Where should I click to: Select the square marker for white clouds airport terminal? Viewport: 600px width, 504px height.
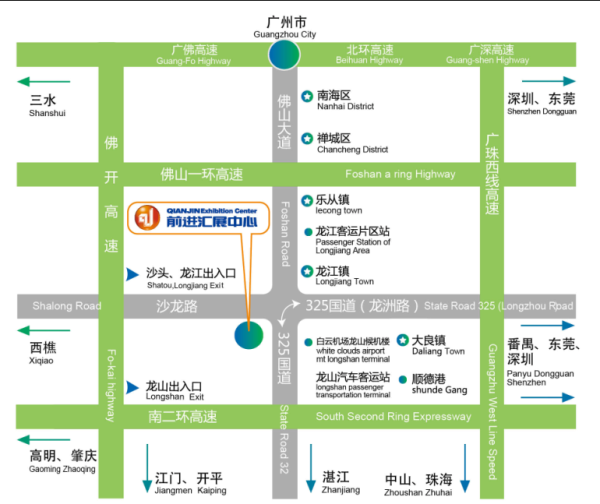(x=308, y=342)
